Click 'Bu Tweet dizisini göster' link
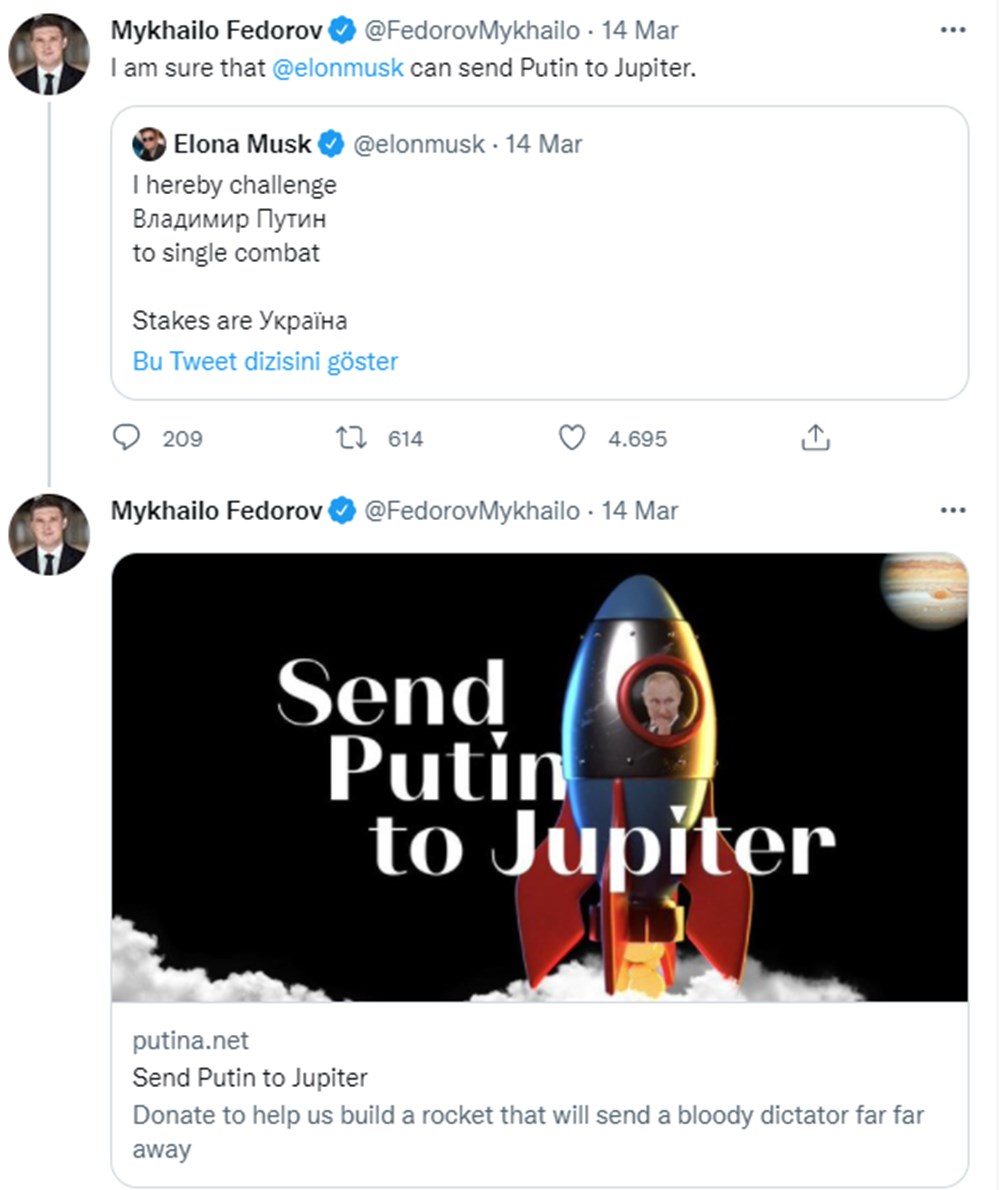This screenshot has width=1000, height=1190. [x=265, y=361]
